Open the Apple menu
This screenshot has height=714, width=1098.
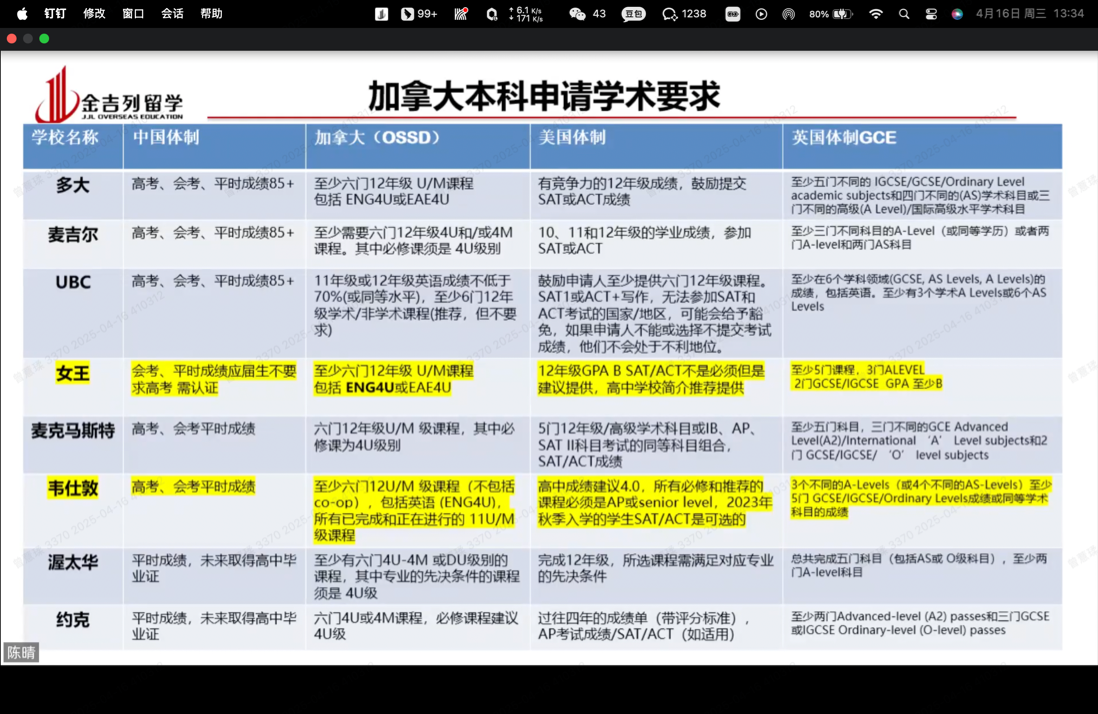(22, 13)
